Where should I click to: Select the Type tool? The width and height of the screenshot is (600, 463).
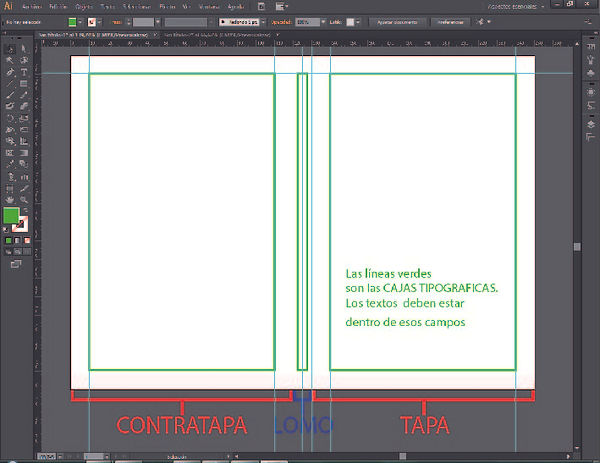tap(24, 72)
